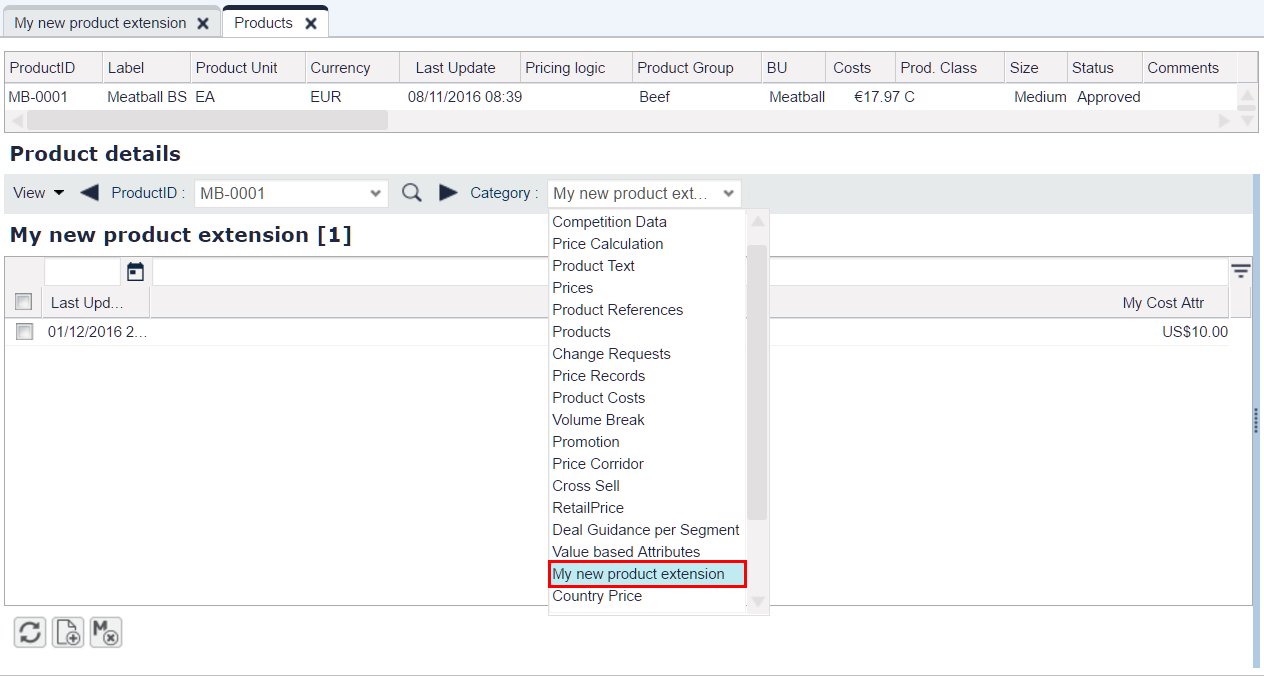Click the mass delete M icon
This screenshot has width=1264, height=676.
(x=106, y=632)
